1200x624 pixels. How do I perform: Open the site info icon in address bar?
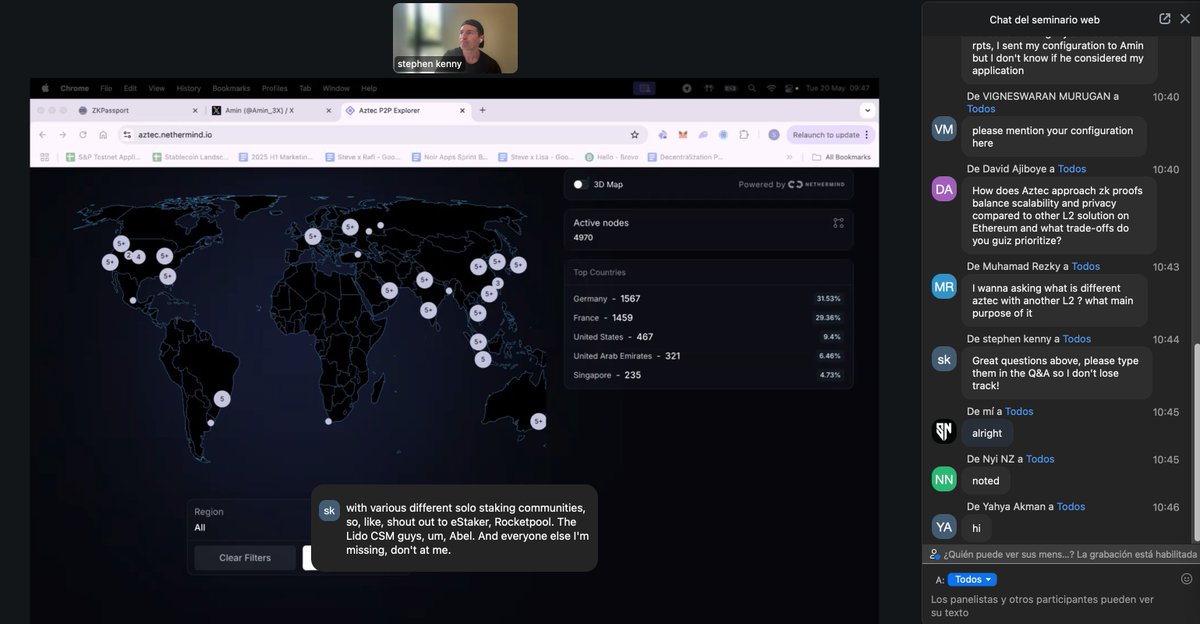[126, 134]
